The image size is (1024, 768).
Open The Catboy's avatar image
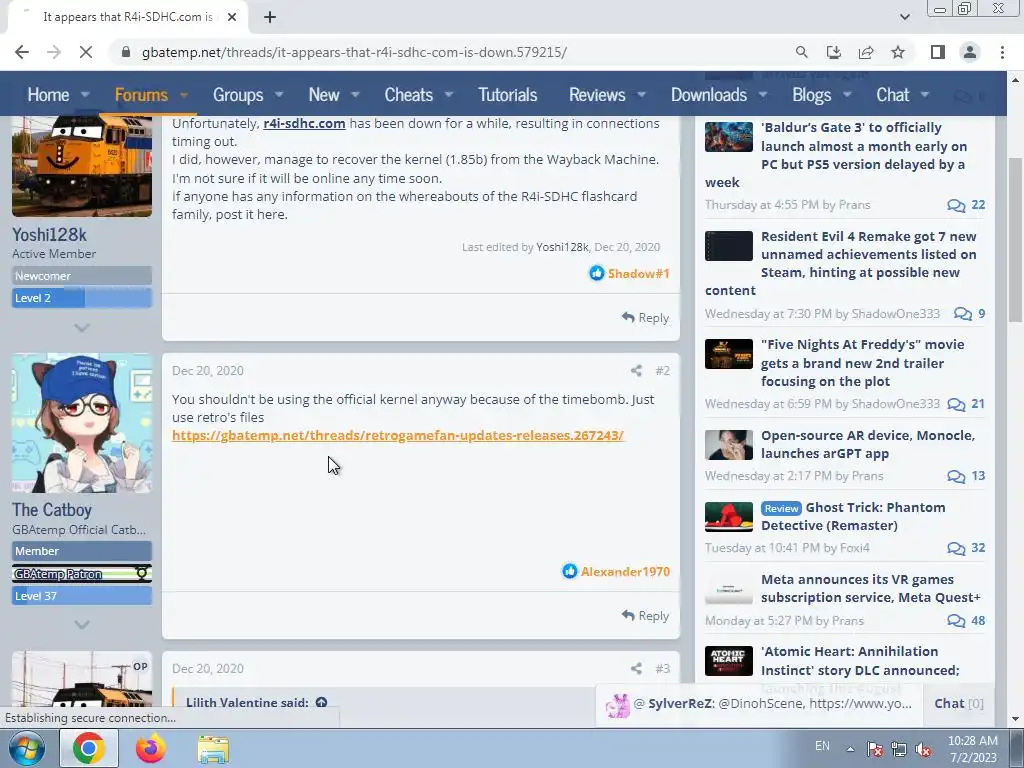(82, 423)
